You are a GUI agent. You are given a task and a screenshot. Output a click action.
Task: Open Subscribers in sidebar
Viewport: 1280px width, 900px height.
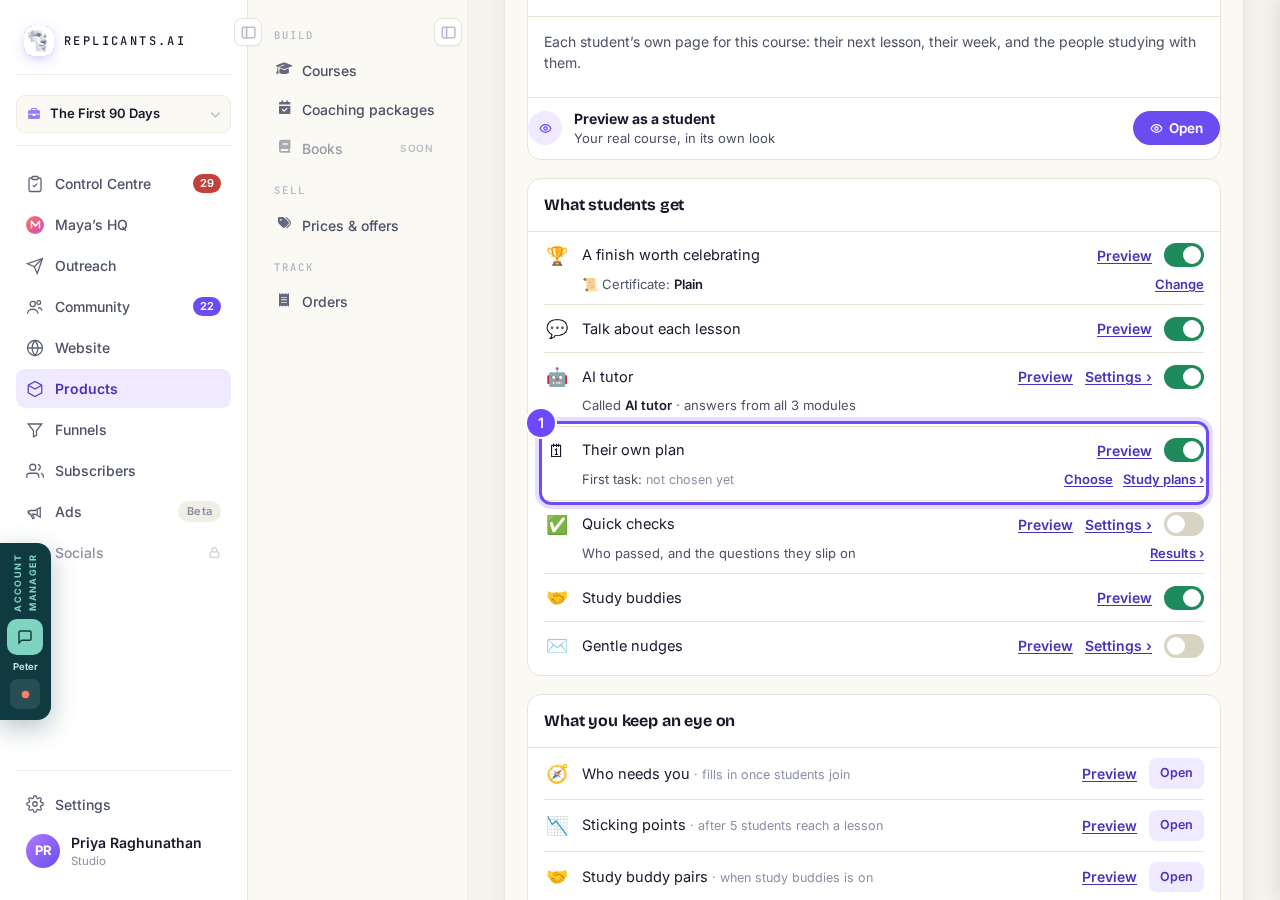[123, 471]
